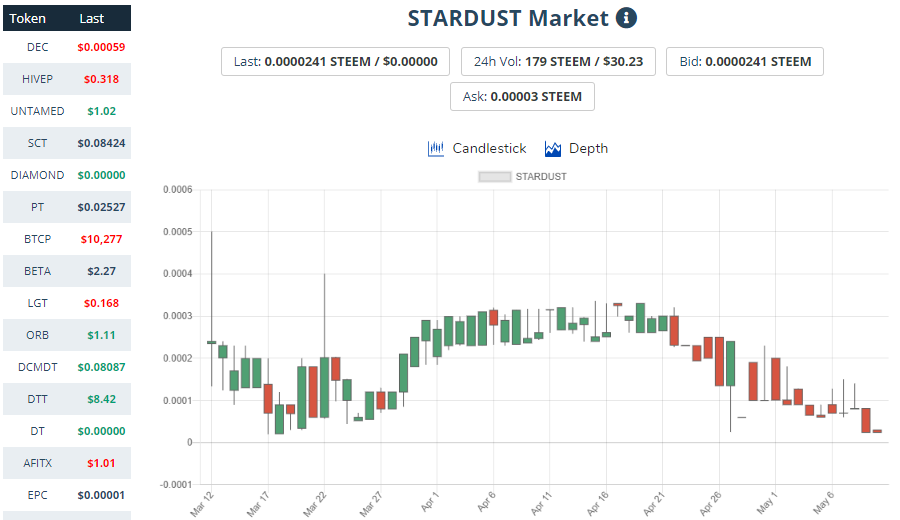
Task: Click the Bid price box
Action: pos(745,61)
